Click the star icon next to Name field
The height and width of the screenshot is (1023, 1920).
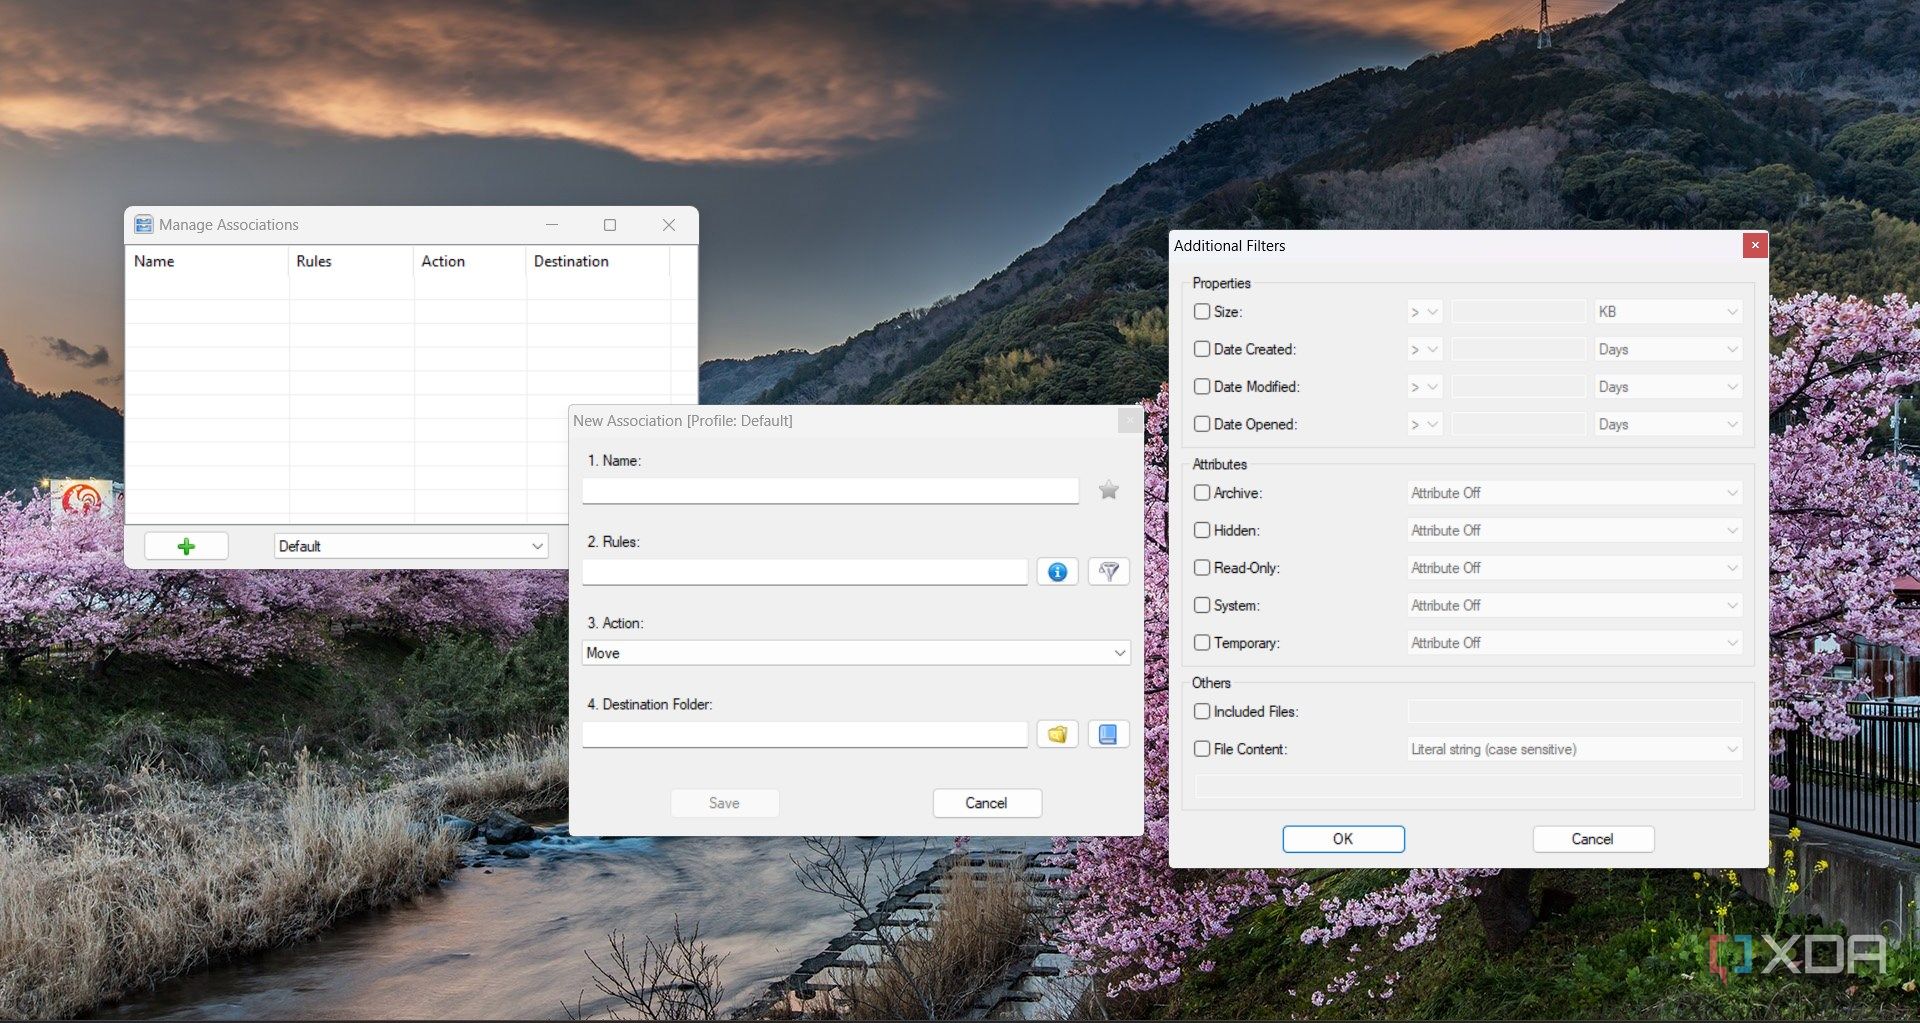(1108, 490)
